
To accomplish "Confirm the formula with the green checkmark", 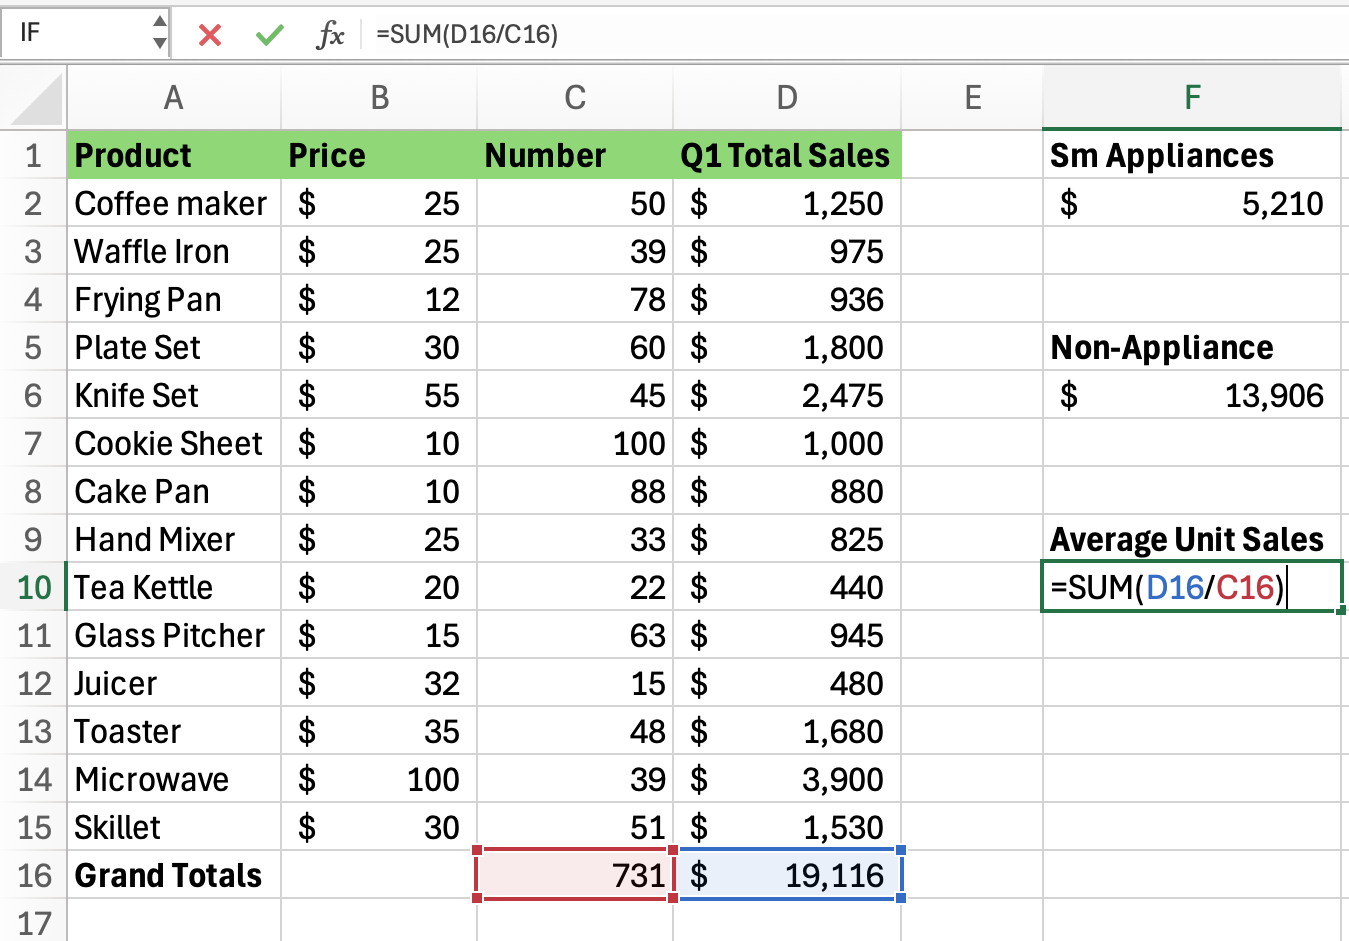I will tap(269, 35).
